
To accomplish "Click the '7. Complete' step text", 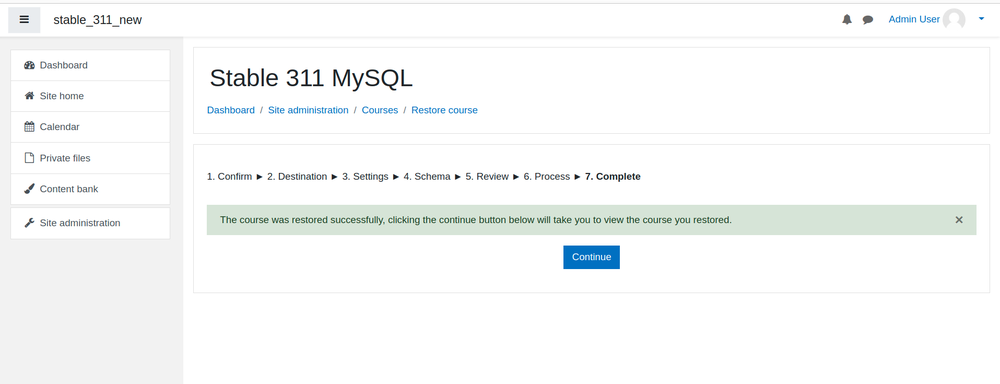I will [x=613, y=177].
